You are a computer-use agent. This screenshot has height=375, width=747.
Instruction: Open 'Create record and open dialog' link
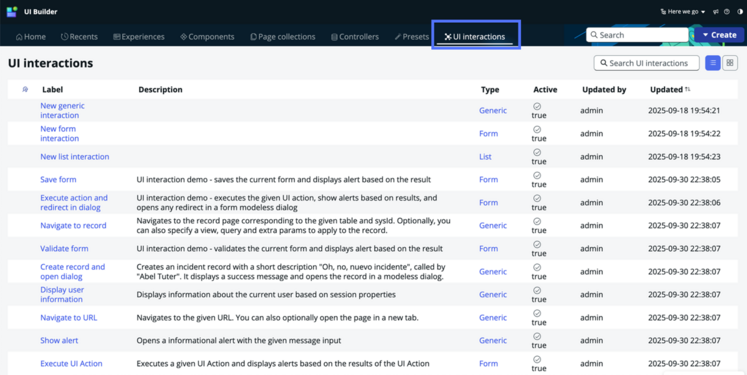(x=72, y=272)
